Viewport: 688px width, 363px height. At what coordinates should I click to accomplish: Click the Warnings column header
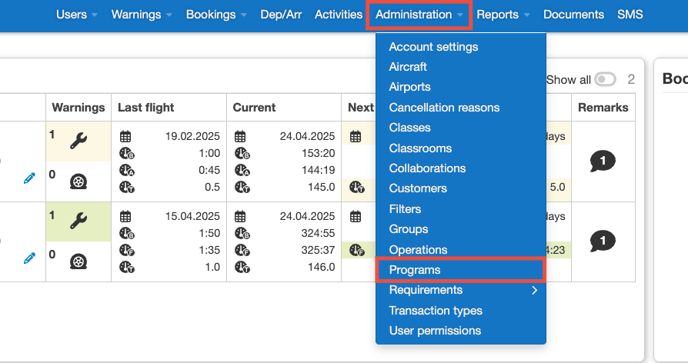click(79, 108)
